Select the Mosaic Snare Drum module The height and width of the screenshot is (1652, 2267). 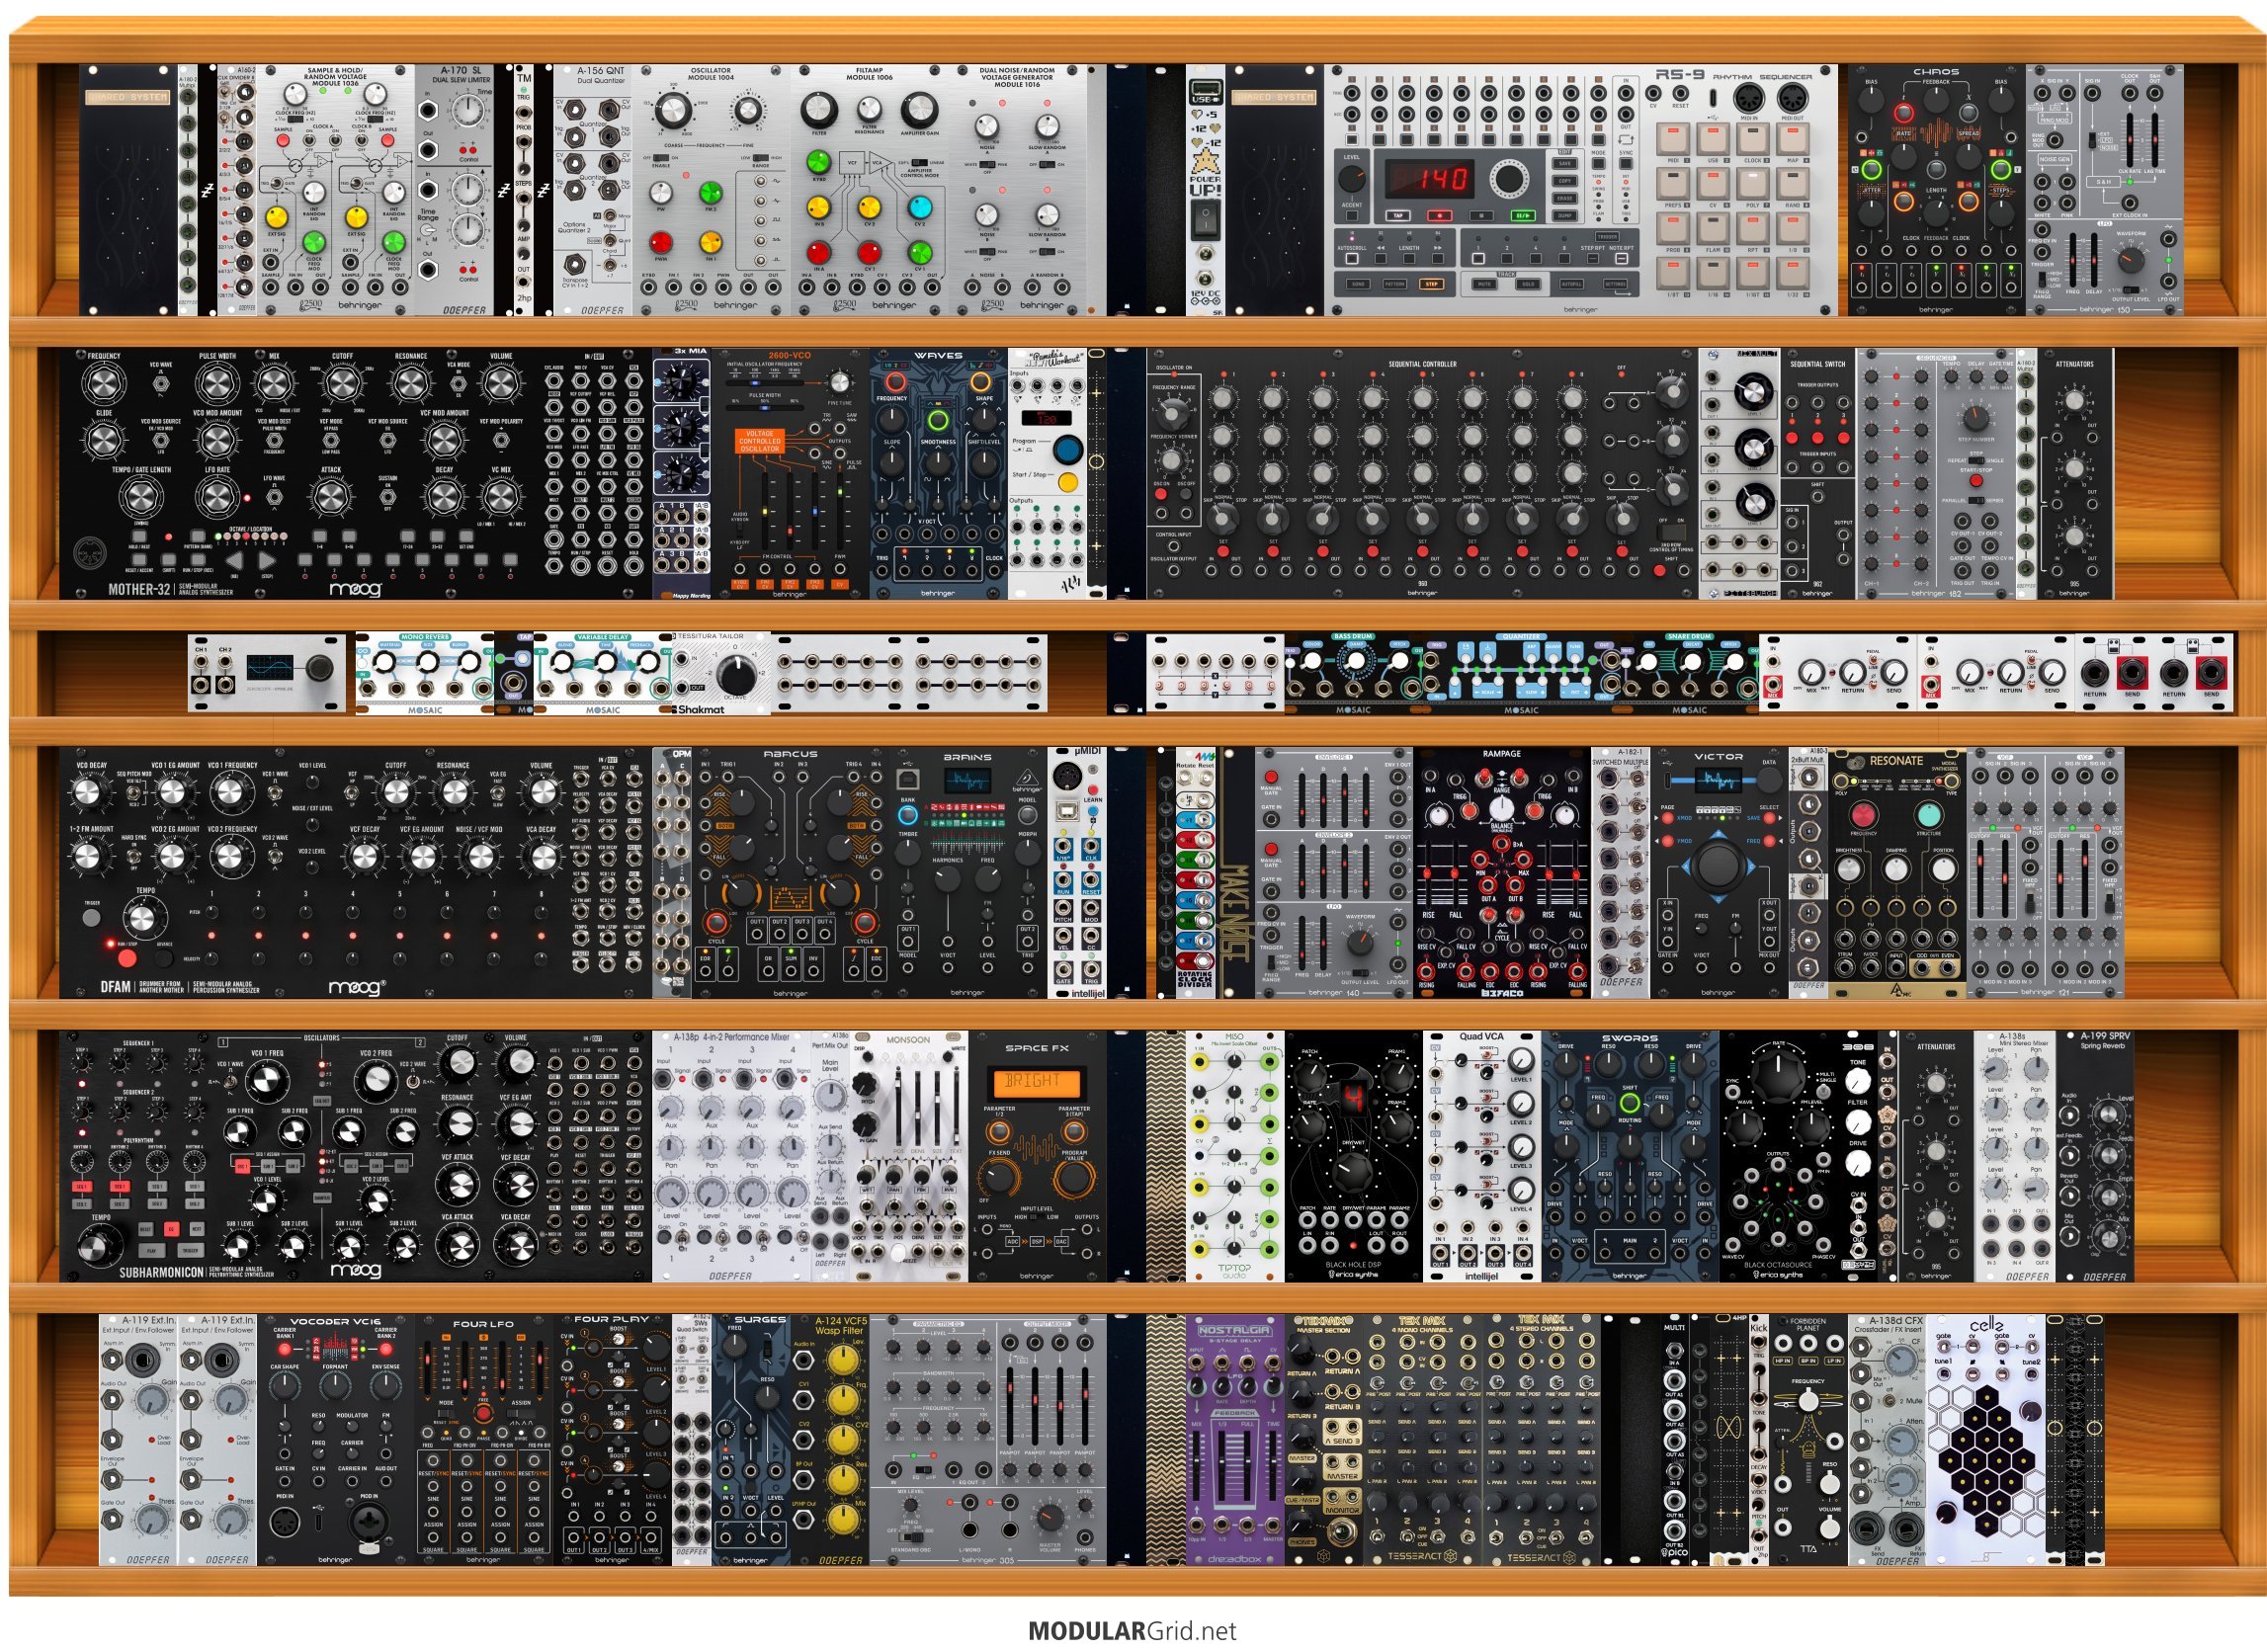click(x=1690, y=673)
